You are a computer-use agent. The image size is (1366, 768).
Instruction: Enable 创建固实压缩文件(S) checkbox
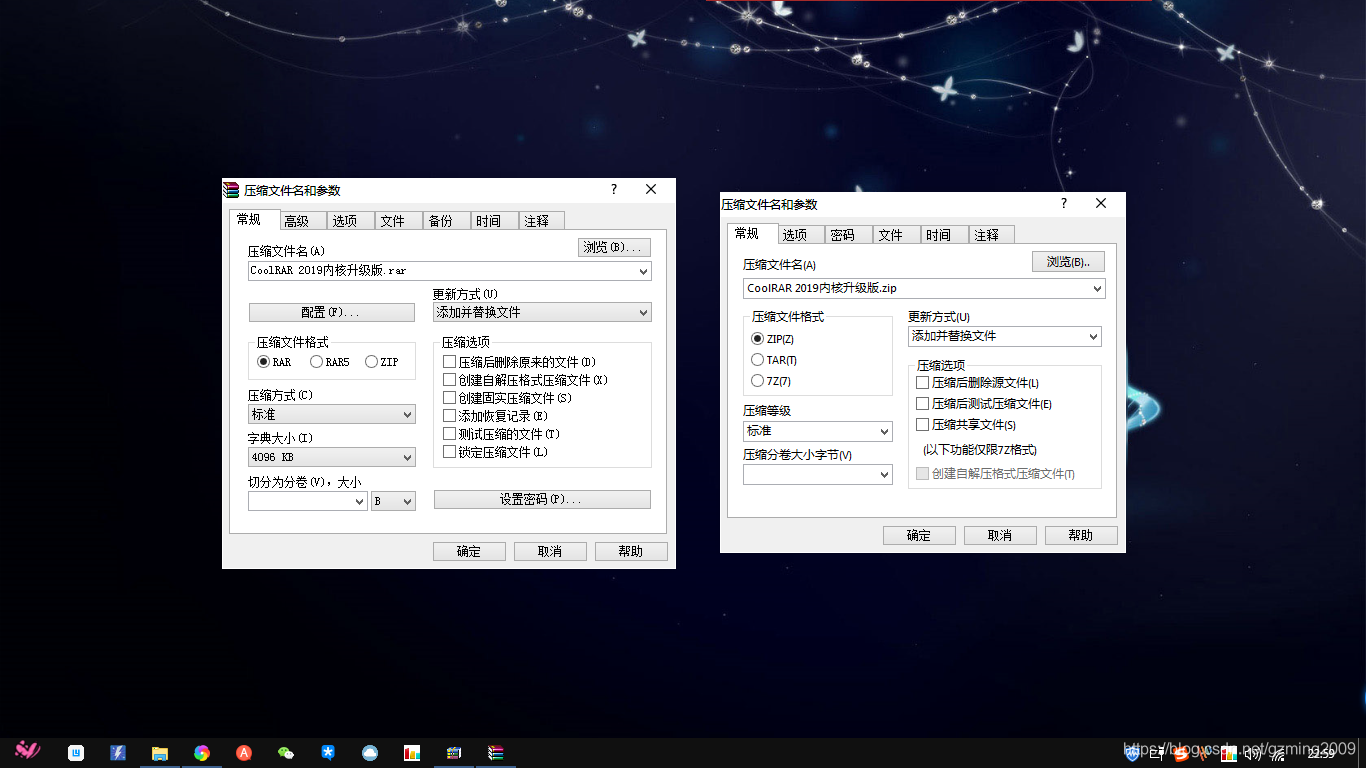pyautogui.click(x=450, y=398)
